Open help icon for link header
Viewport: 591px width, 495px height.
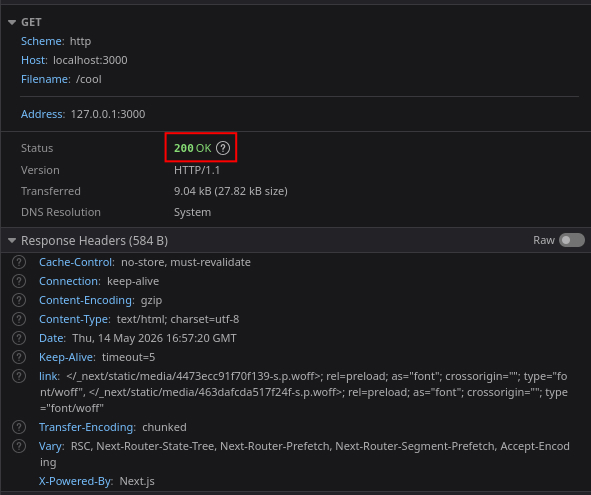pyautogui.click(x=19, y=376)
